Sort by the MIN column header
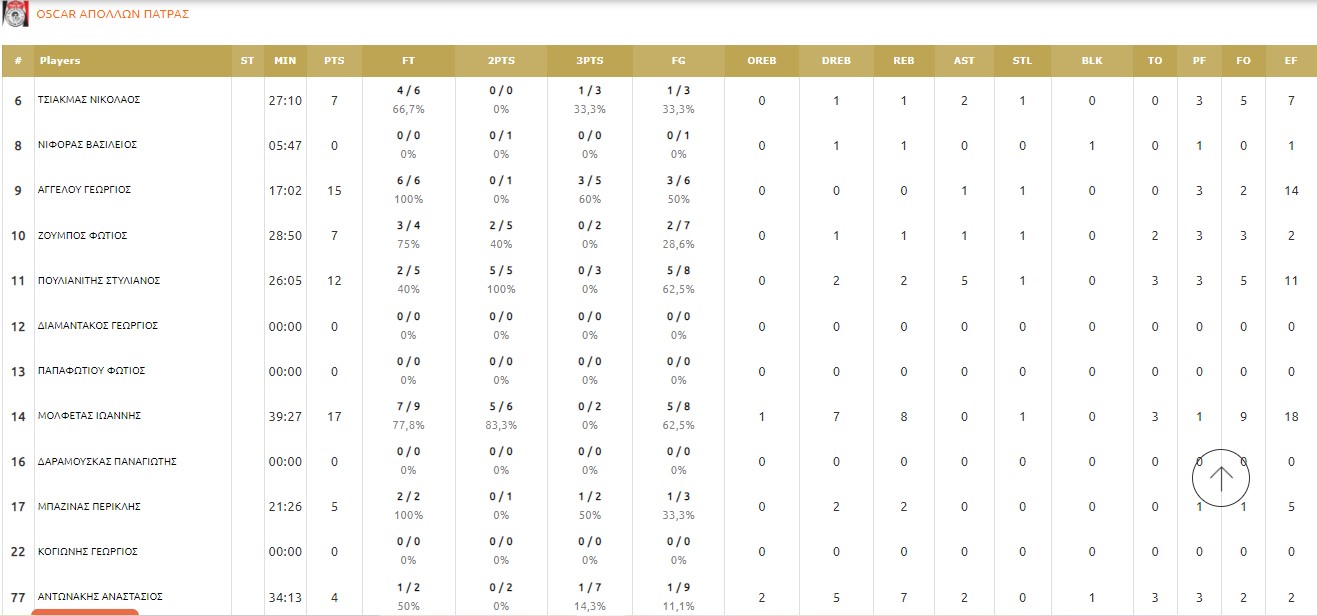Screen dimensions: 1317x616 [x=285, y=61]
